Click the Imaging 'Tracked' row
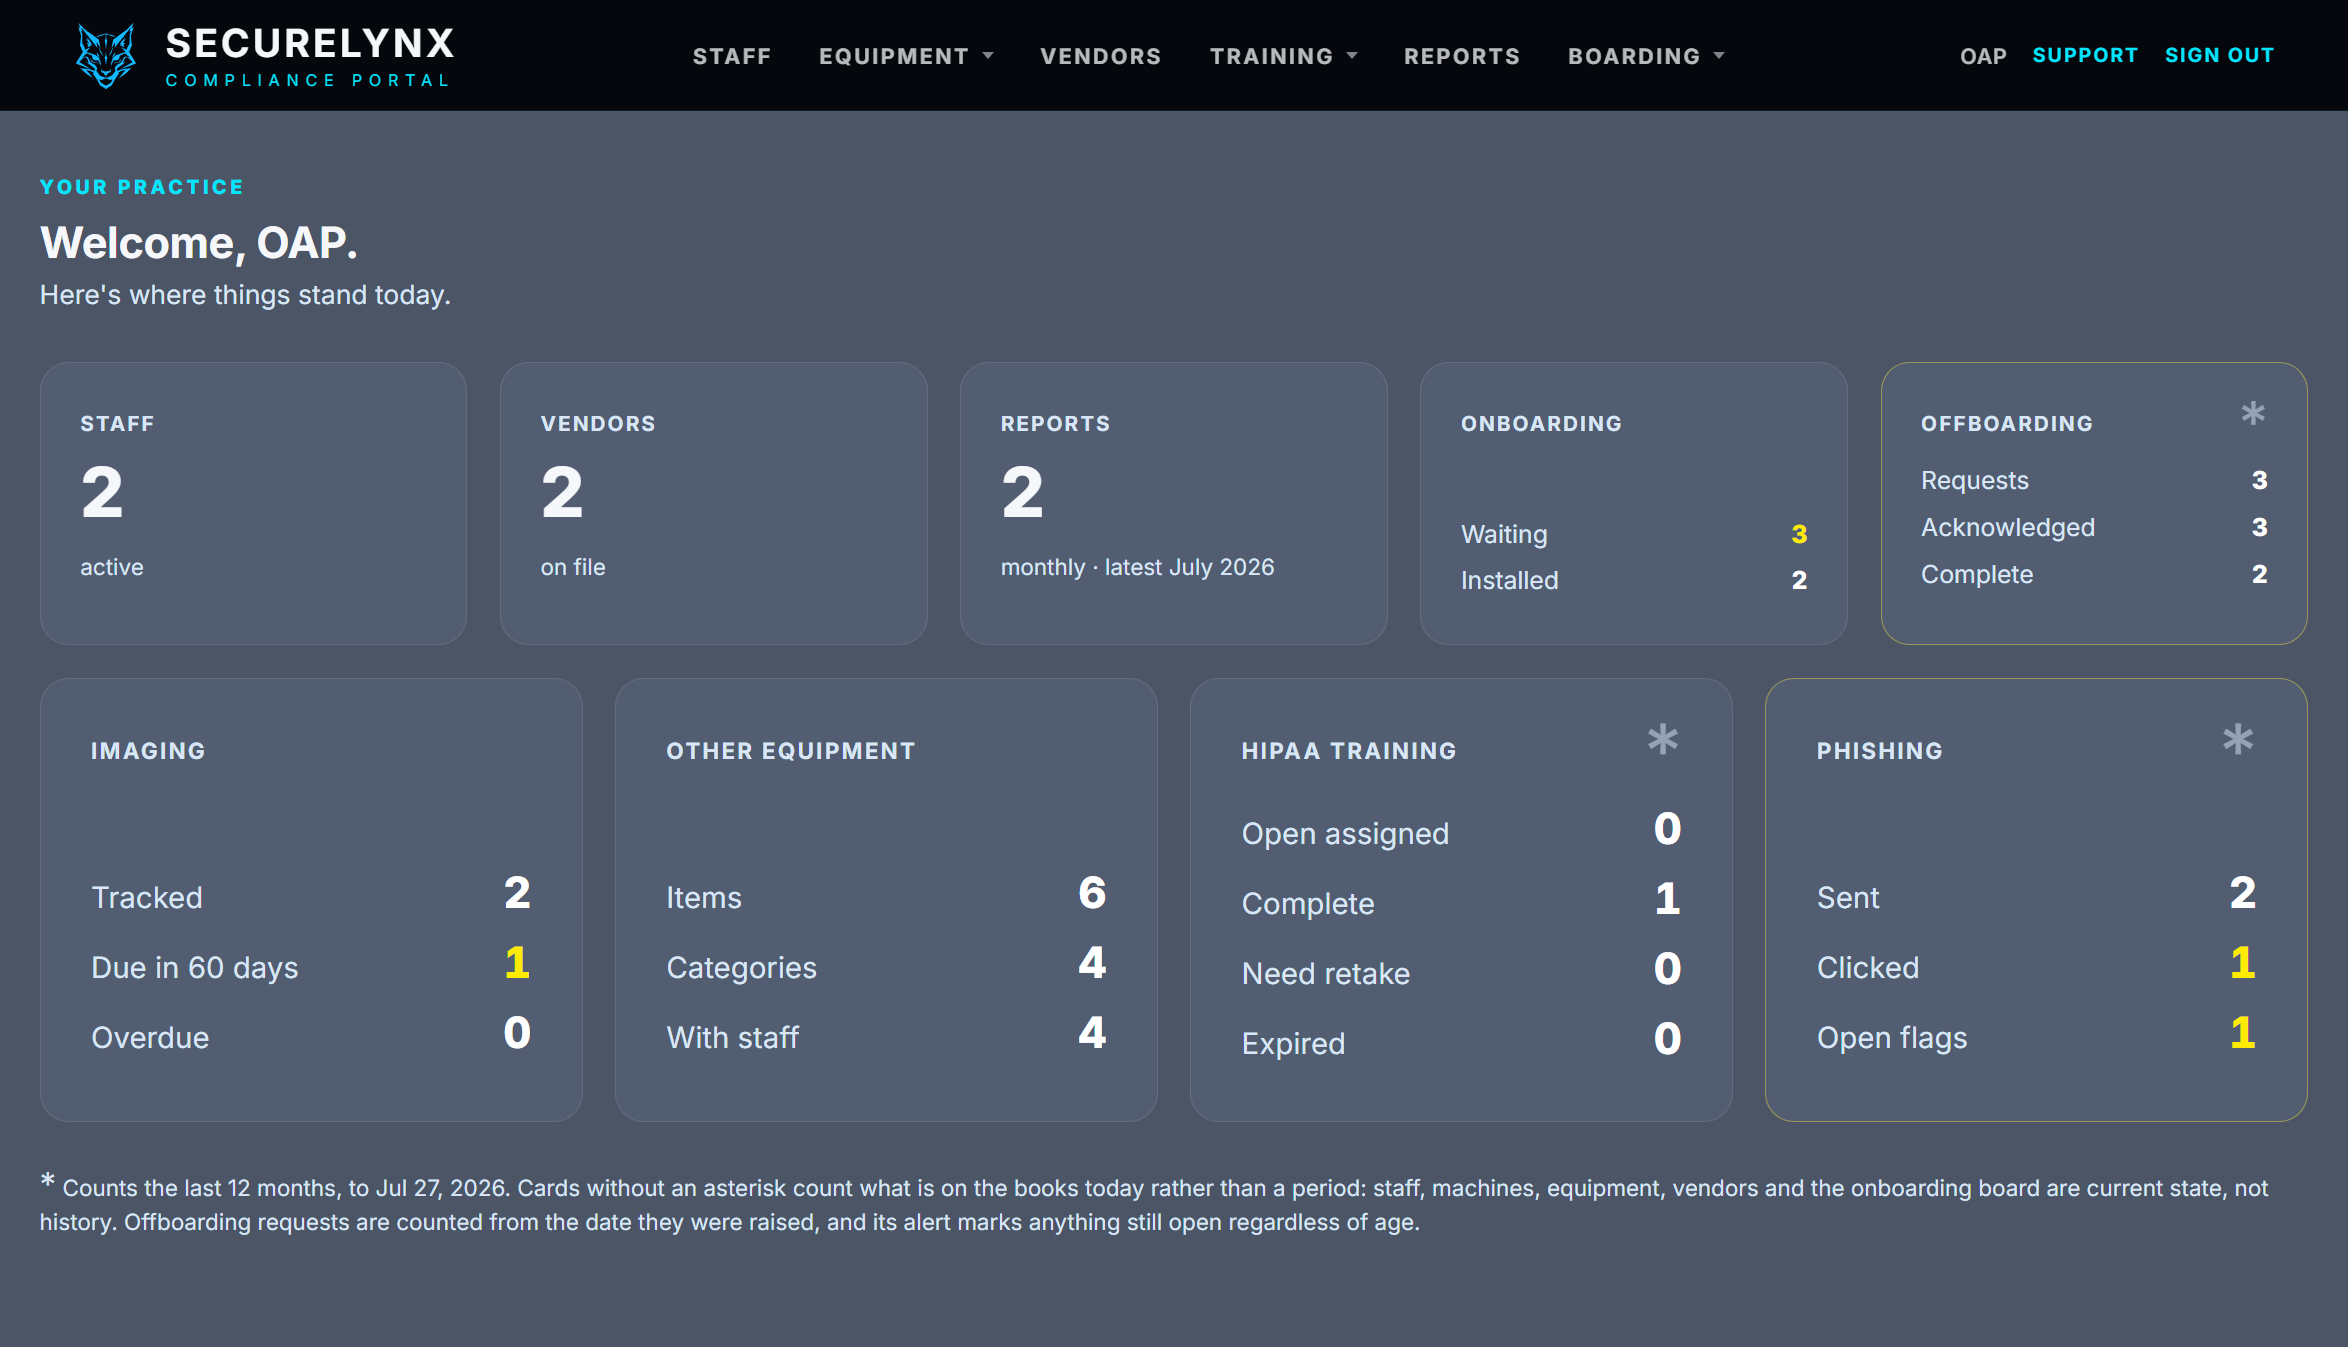Image resolution: width=2348 pixels, height=1347 pixels. click(x=311, y=895)
